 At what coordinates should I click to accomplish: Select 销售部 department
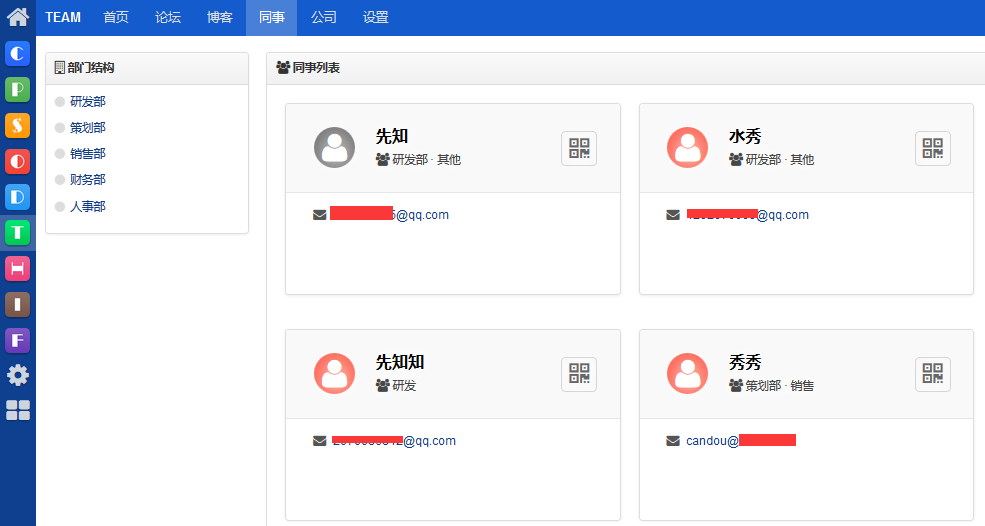(x=88, y=153)
